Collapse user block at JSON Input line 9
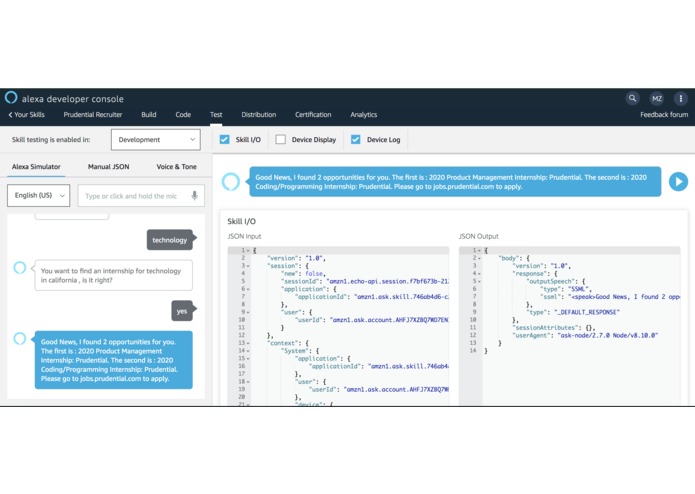The width and height of the screenshot is (695, 494). (x=248, y=312)
